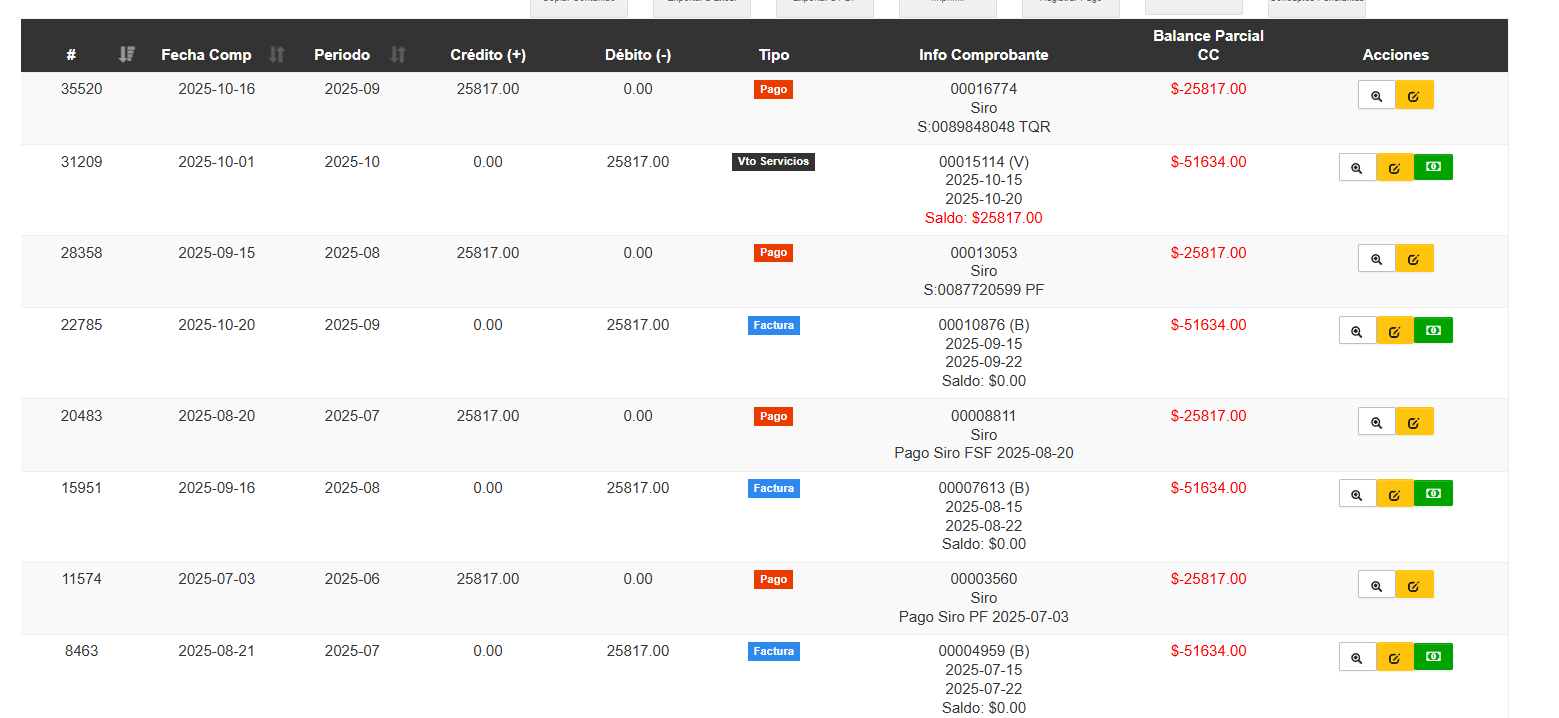Register payment for invoice 22785 green icon
Viewport: 1559px width, 718px height.
tap(1433, 330)
